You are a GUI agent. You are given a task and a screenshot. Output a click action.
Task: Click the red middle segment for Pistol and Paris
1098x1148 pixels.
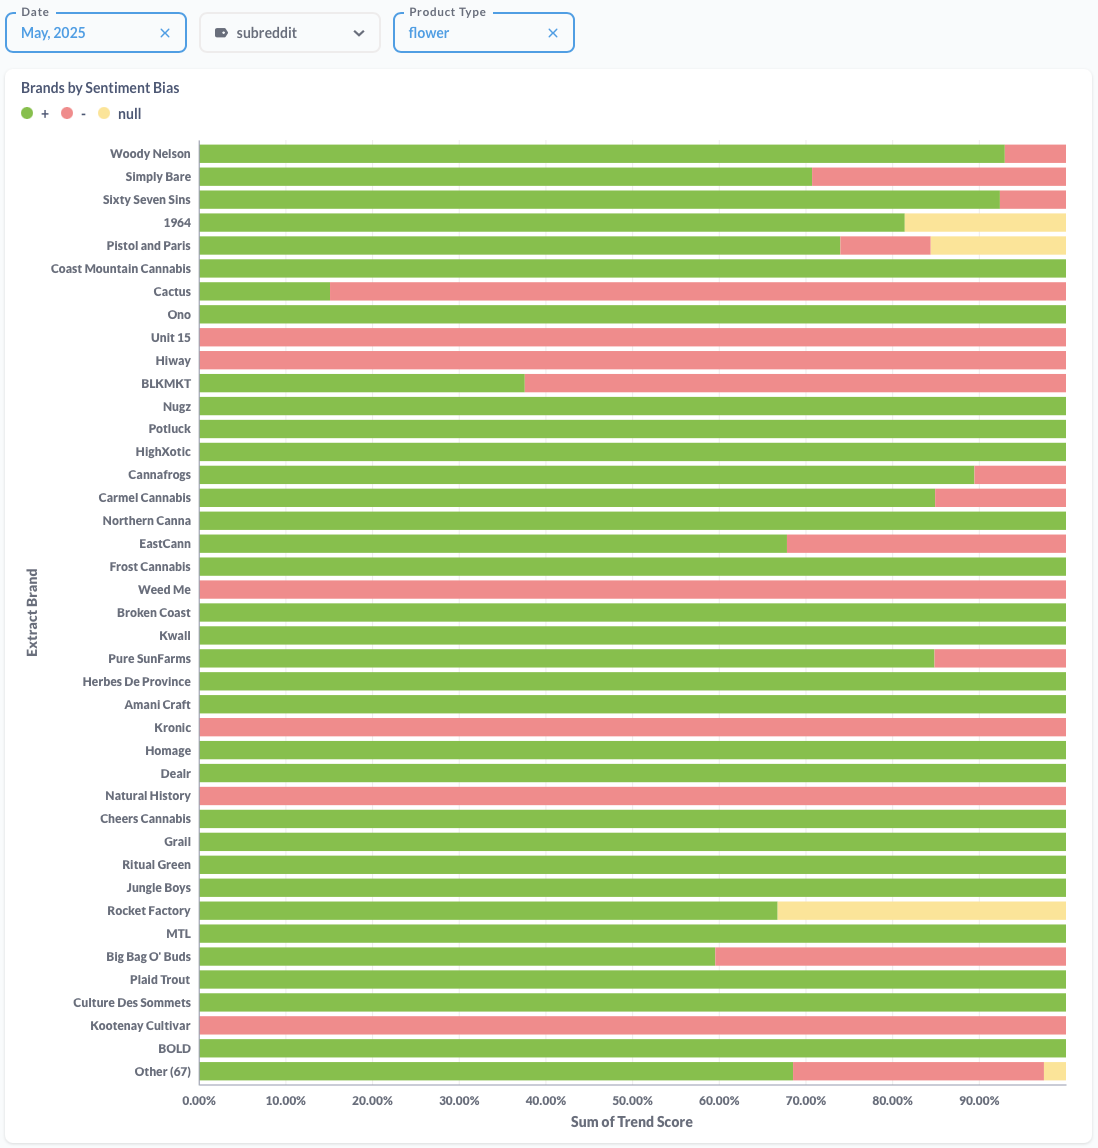pos(886,245)
